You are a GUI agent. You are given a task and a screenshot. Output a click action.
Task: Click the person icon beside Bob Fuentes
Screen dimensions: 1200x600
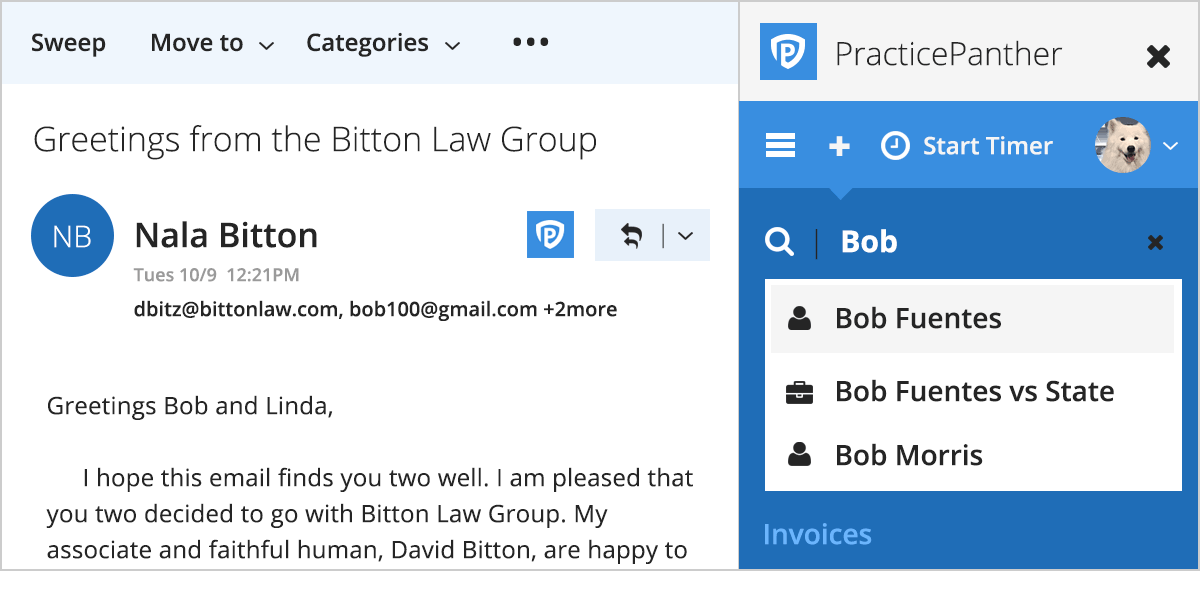[x=799, y=319]
